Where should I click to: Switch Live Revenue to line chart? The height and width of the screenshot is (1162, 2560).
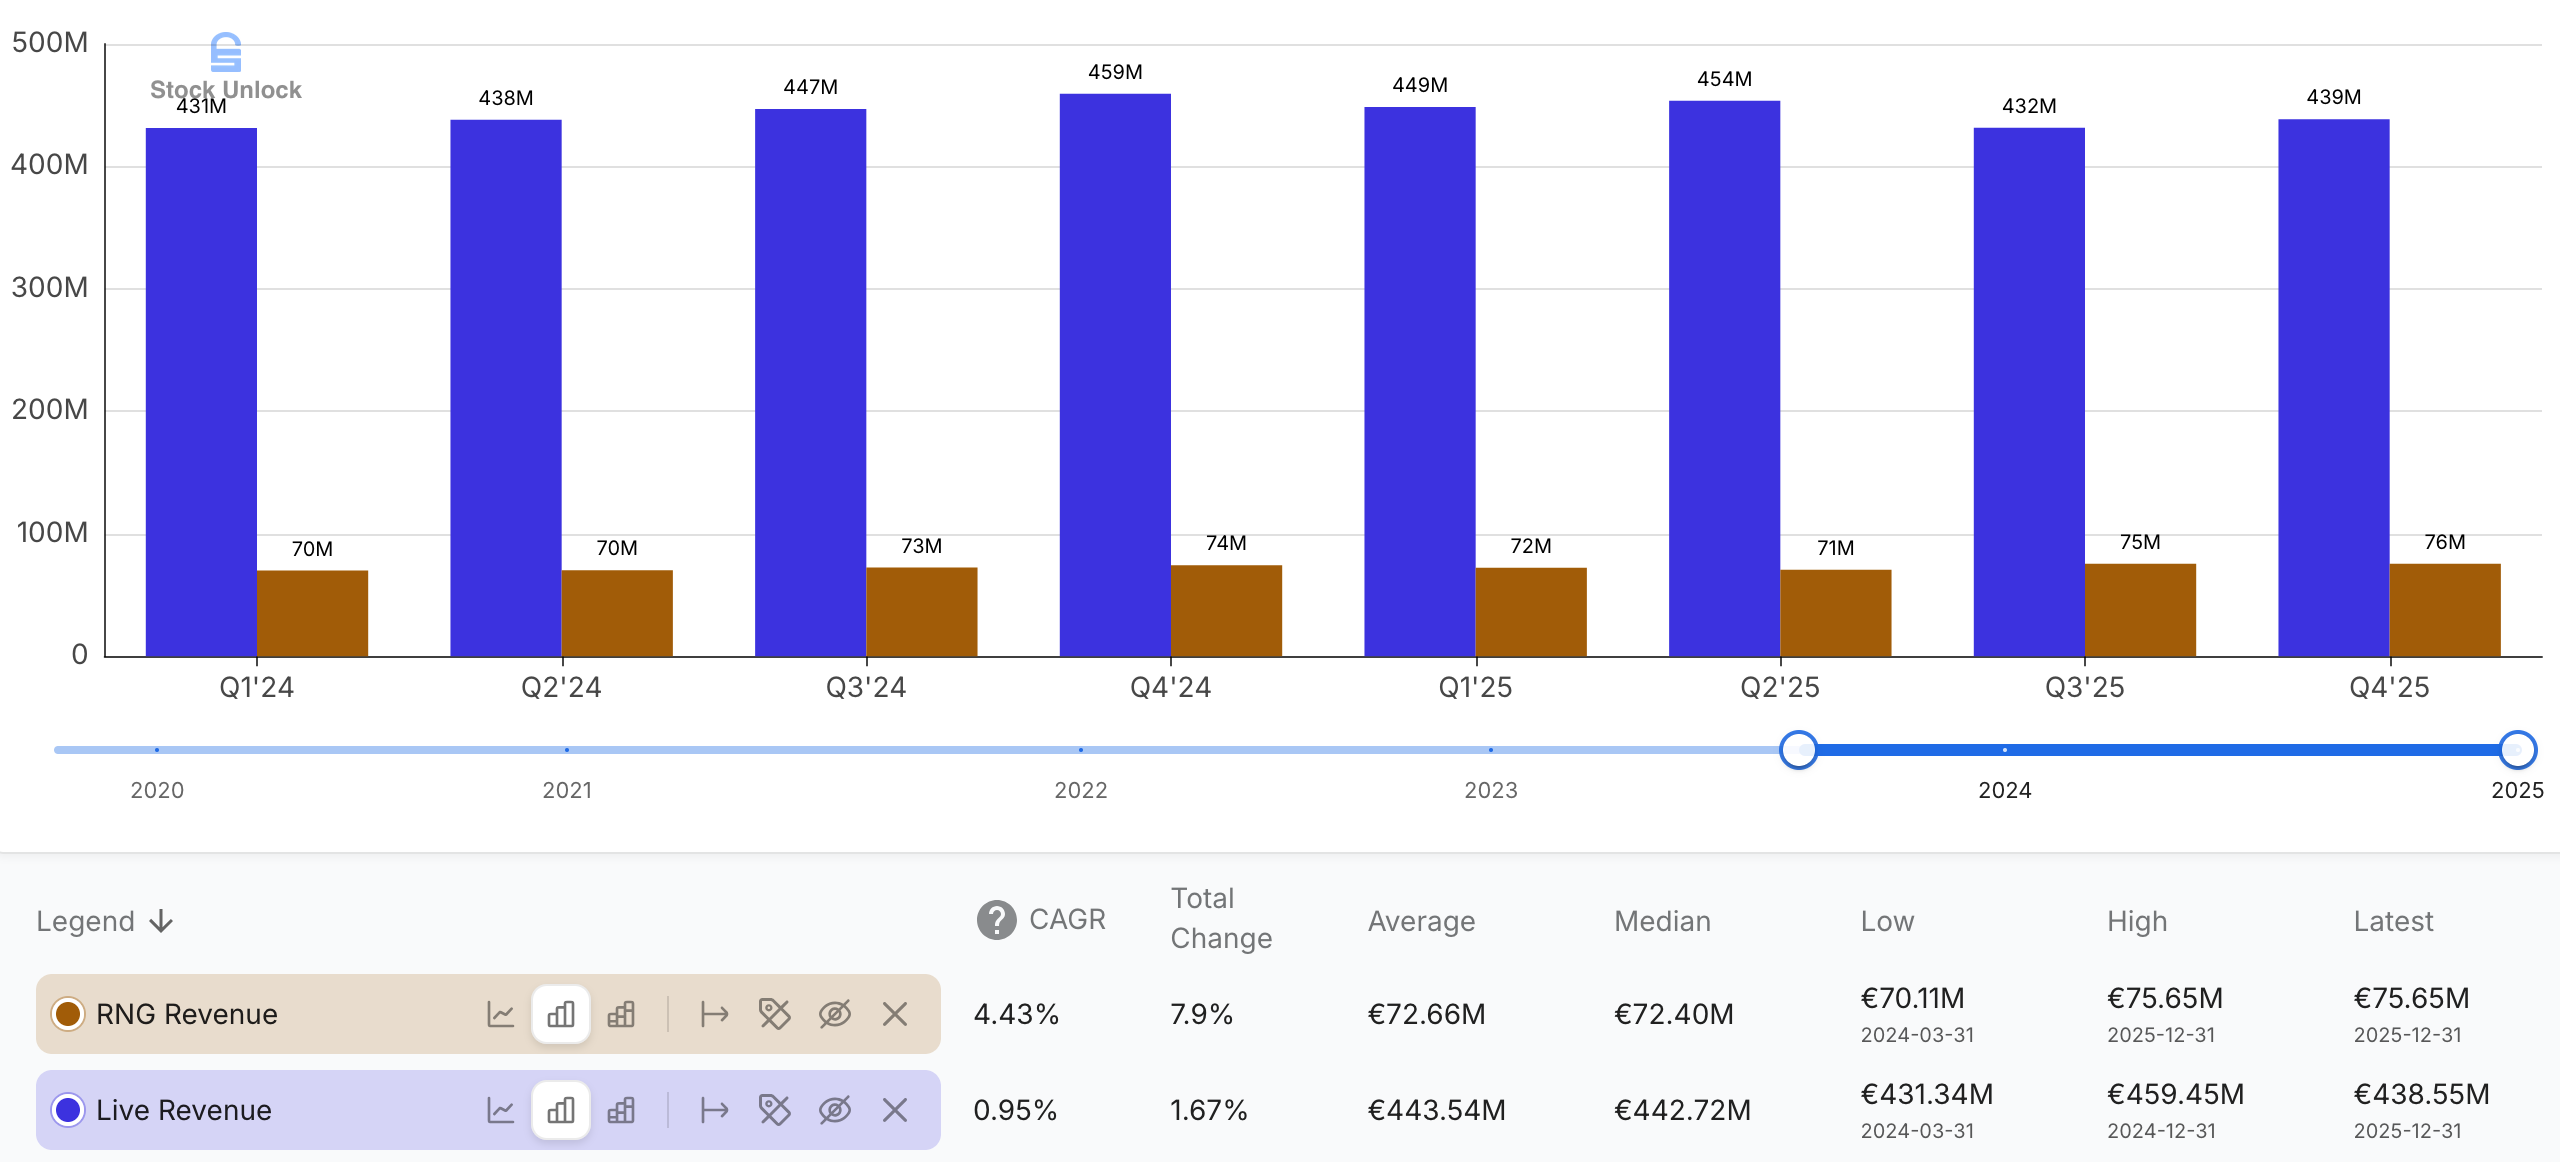[500, 1110]
